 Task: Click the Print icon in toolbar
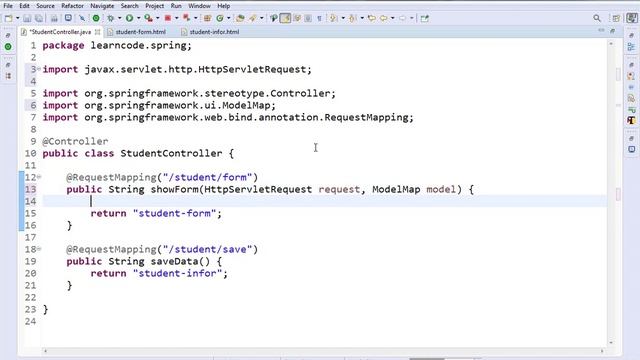coord(54,18)
